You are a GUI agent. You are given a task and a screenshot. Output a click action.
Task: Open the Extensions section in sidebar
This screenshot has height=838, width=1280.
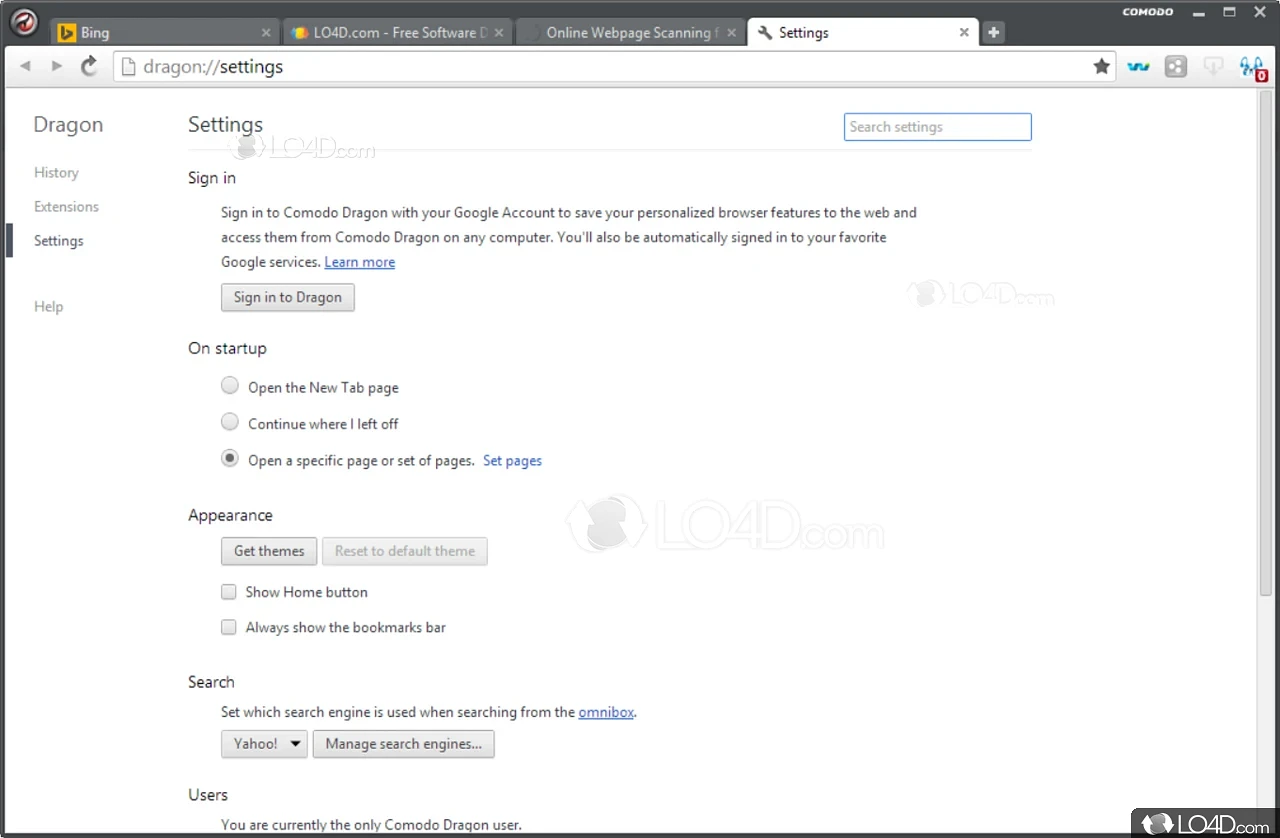[x=66, y=206]
